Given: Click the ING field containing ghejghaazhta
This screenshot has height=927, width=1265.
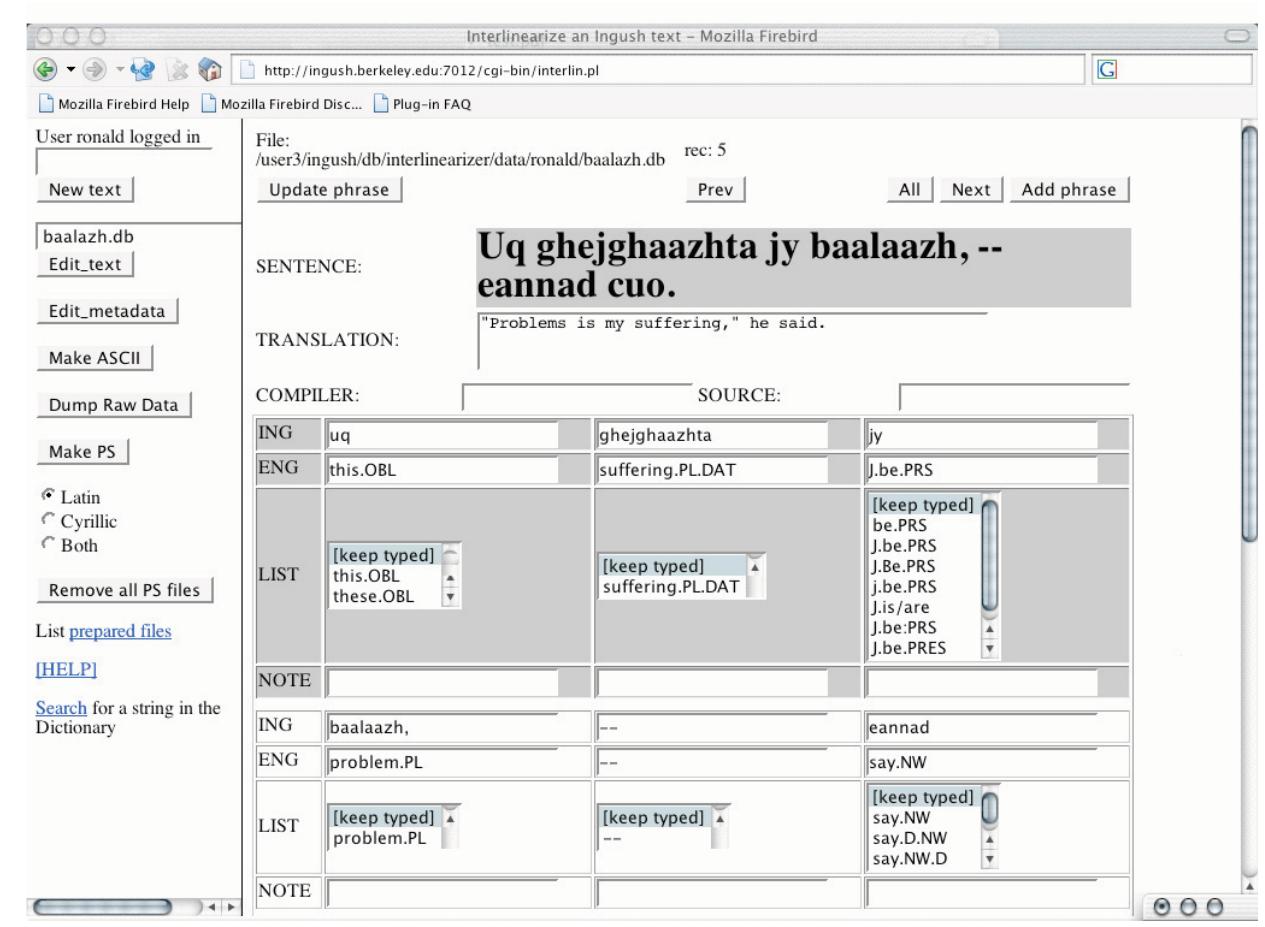Looking at the screenshot, I should [712, 436].
